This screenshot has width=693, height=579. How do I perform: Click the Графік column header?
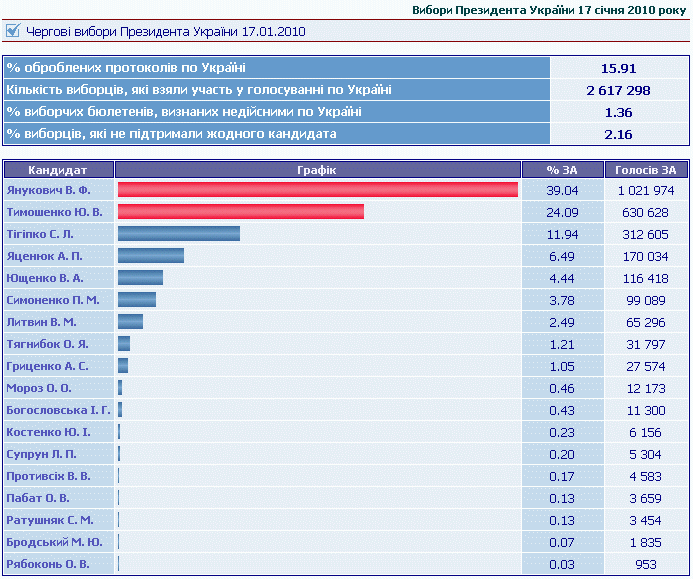click(317, 170)
